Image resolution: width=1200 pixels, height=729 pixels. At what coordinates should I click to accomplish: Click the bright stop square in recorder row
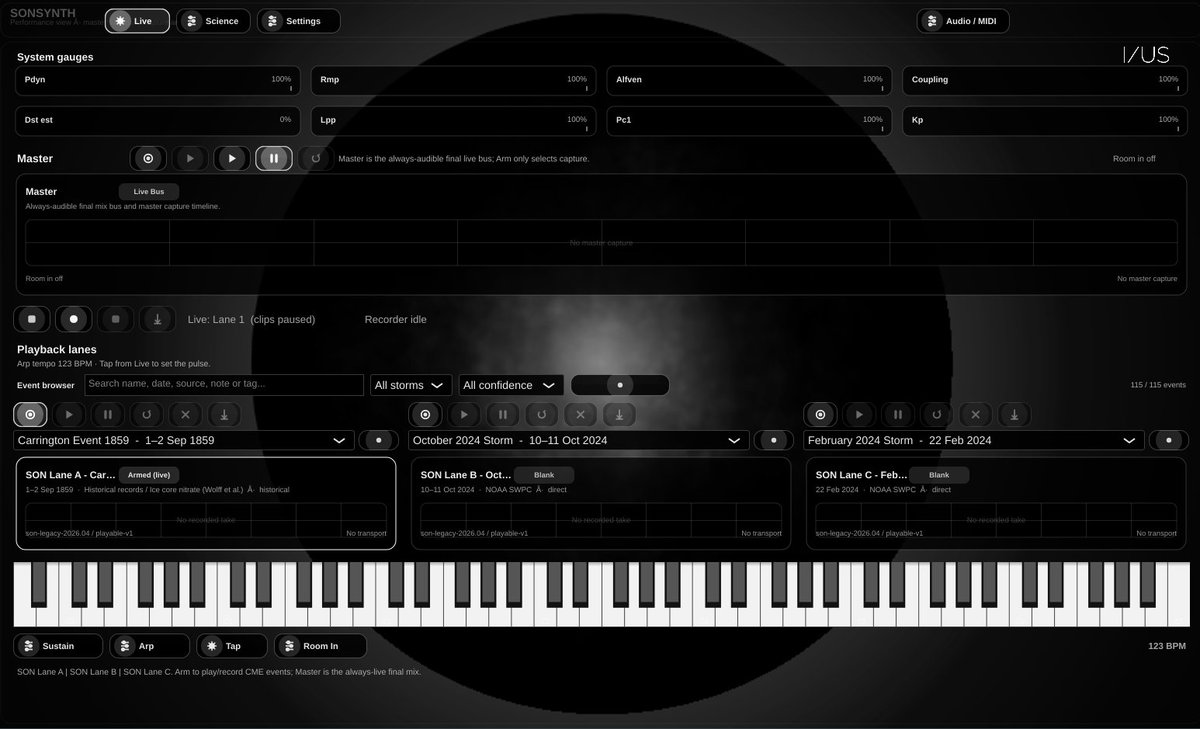32,319
